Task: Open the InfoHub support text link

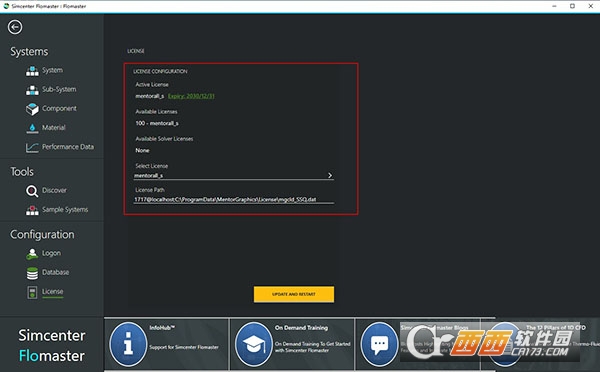Action: 184,347
